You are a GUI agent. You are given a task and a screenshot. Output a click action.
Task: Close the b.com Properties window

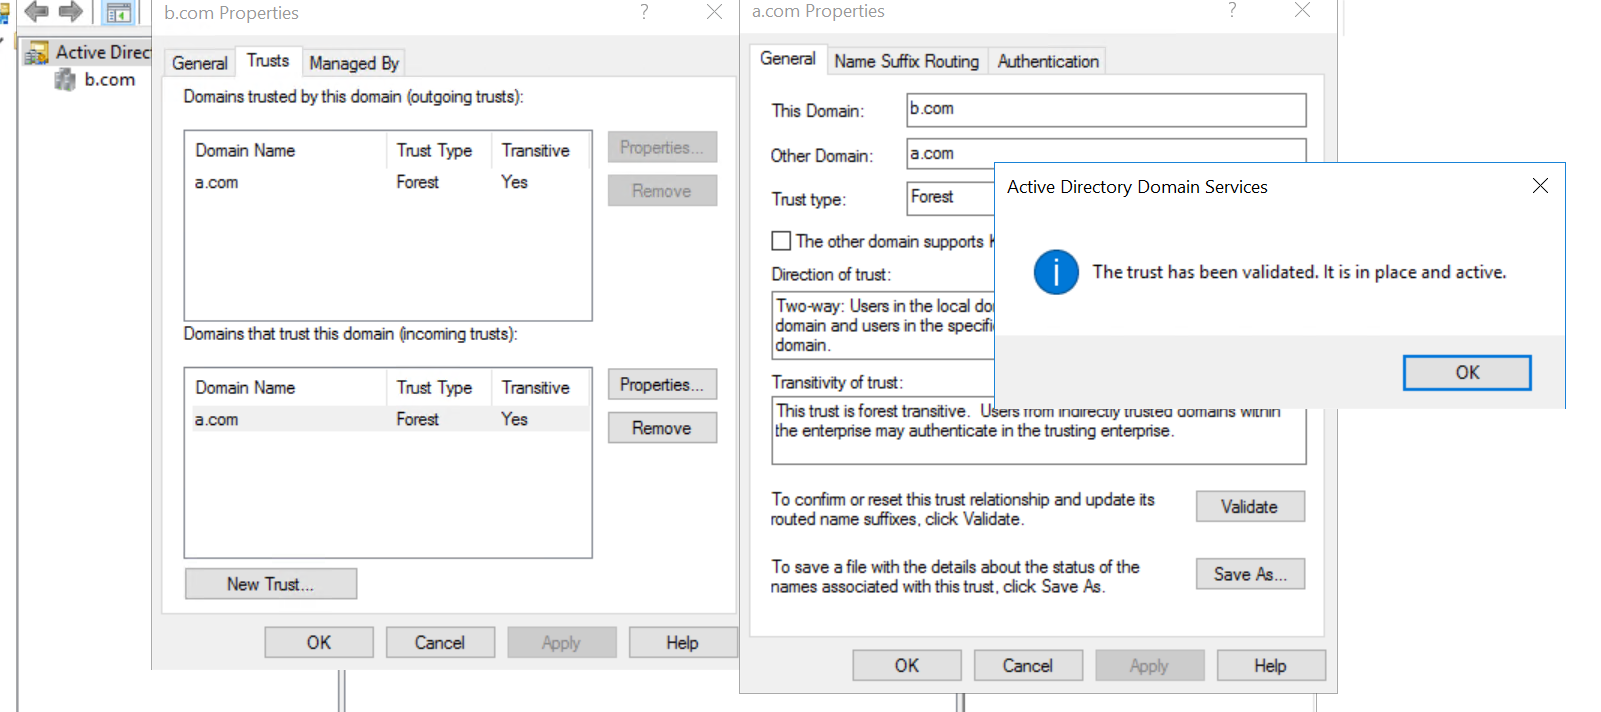click(714, 12)
